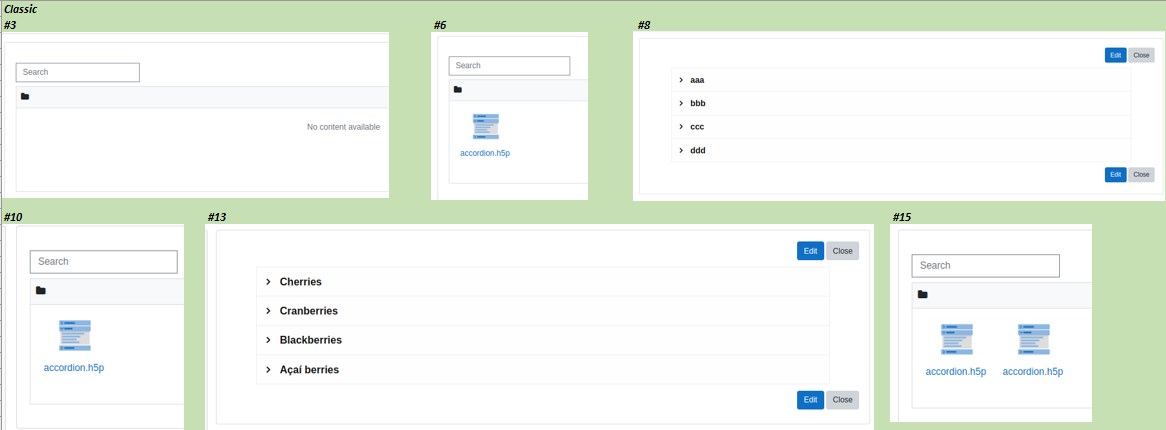
Task: Follow the accordion.h5p link in panel #10
Action: [x=74, y=368]
